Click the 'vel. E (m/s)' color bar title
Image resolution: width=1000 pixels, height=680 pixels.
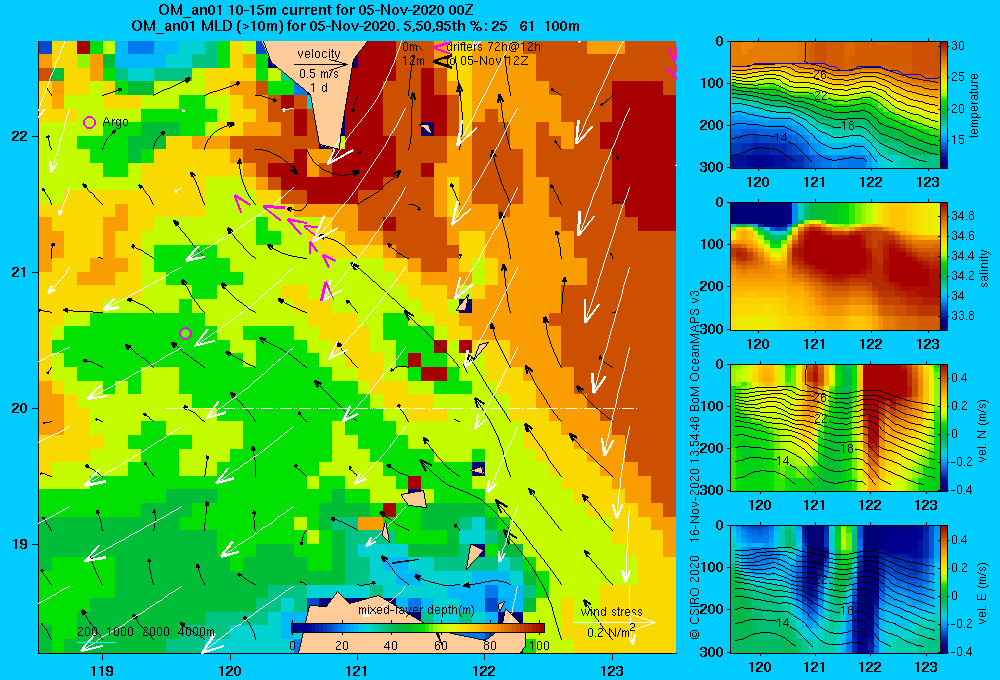point(983,593)
